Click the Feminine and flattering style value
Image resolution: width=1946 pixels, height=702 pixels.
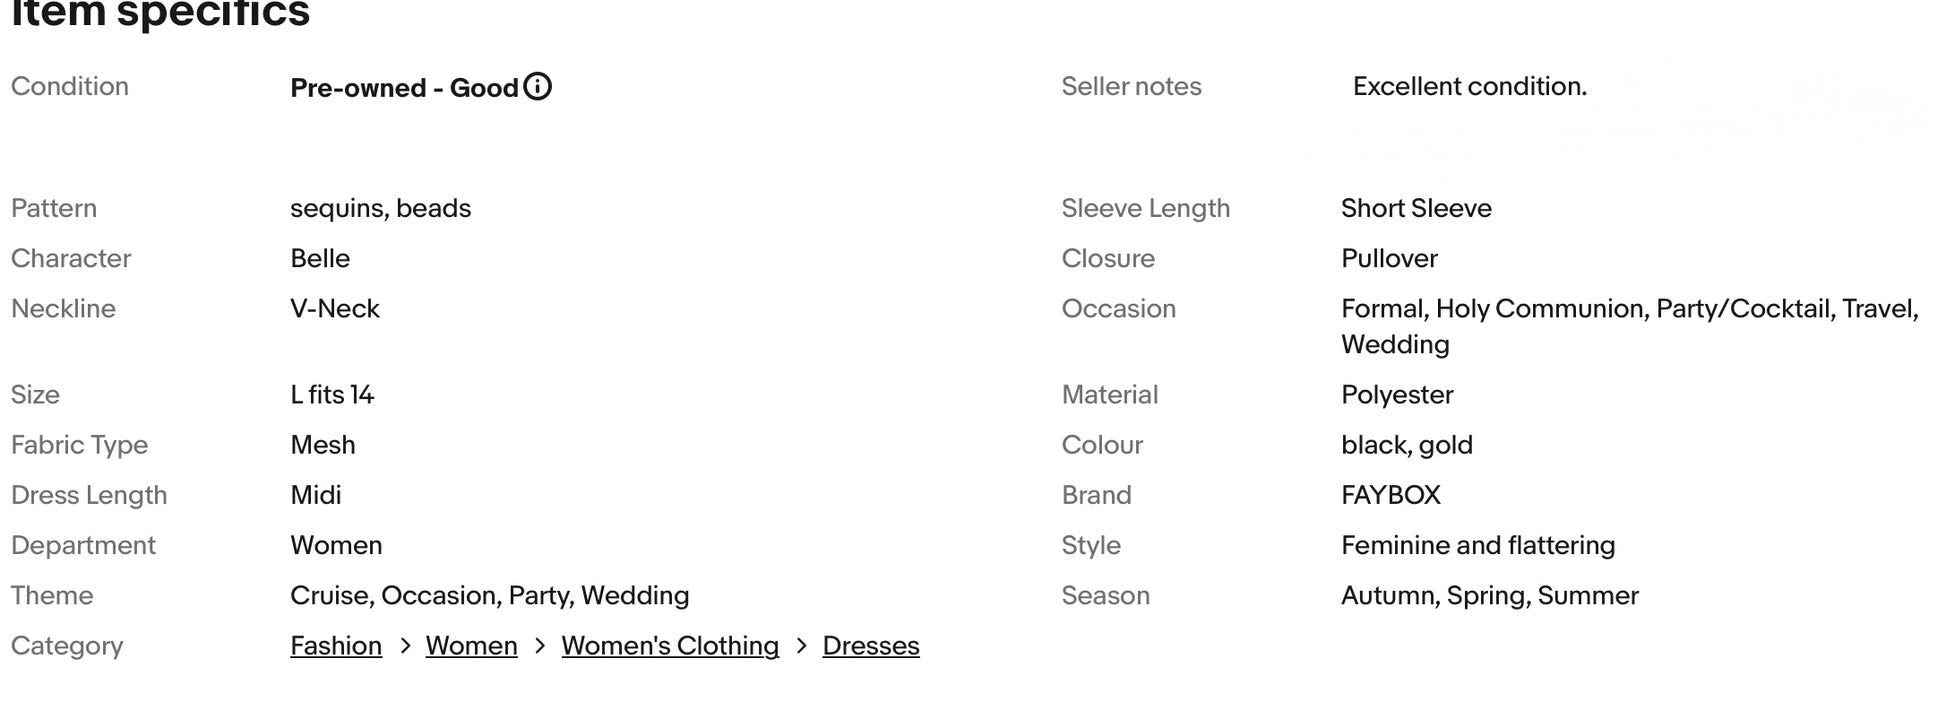click(x=1477, y=545)
